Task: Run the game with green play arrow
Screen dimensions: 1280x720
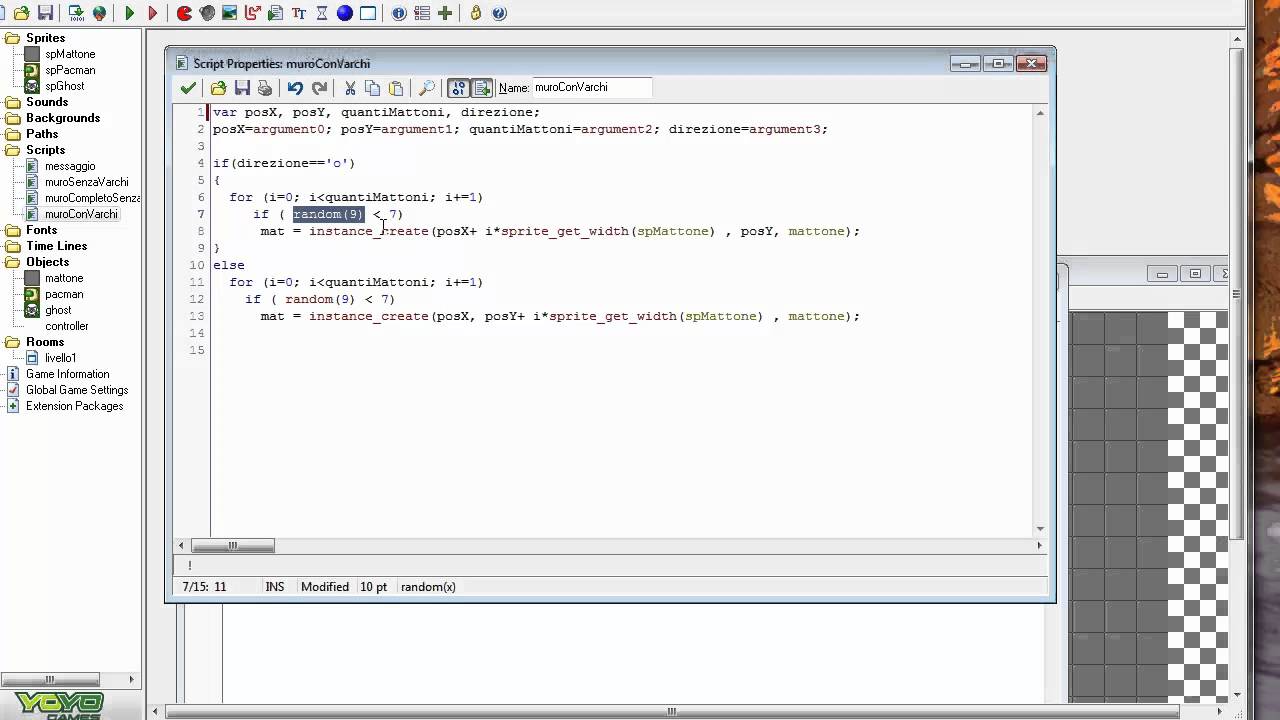Action: tap(129, 13)
